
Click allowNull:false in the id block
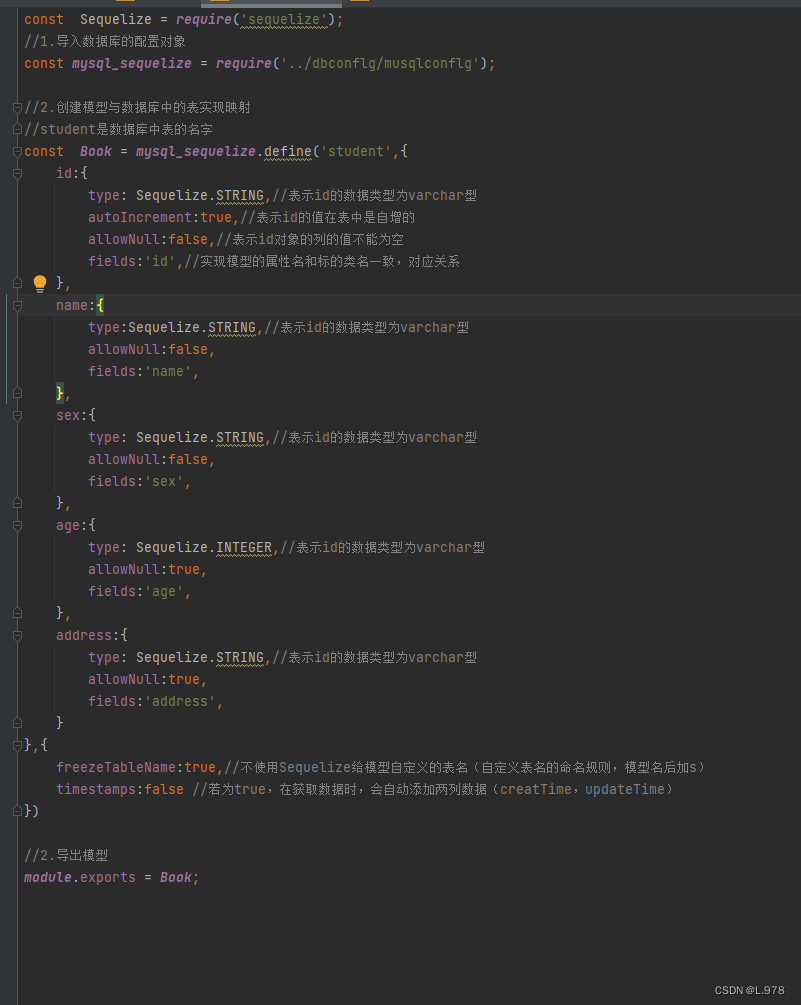pyautogui.click(x=148, y=240)
